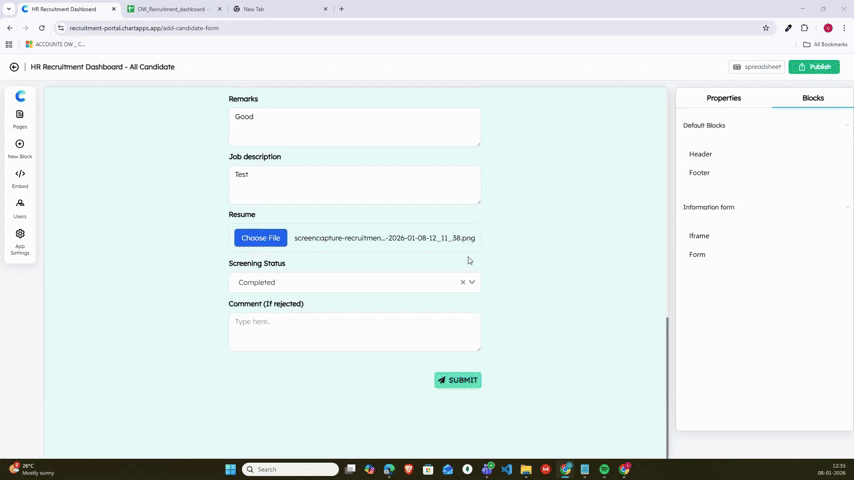854x480 pixels.
Task: Click the Job description text area
Action: coord(355,185)
